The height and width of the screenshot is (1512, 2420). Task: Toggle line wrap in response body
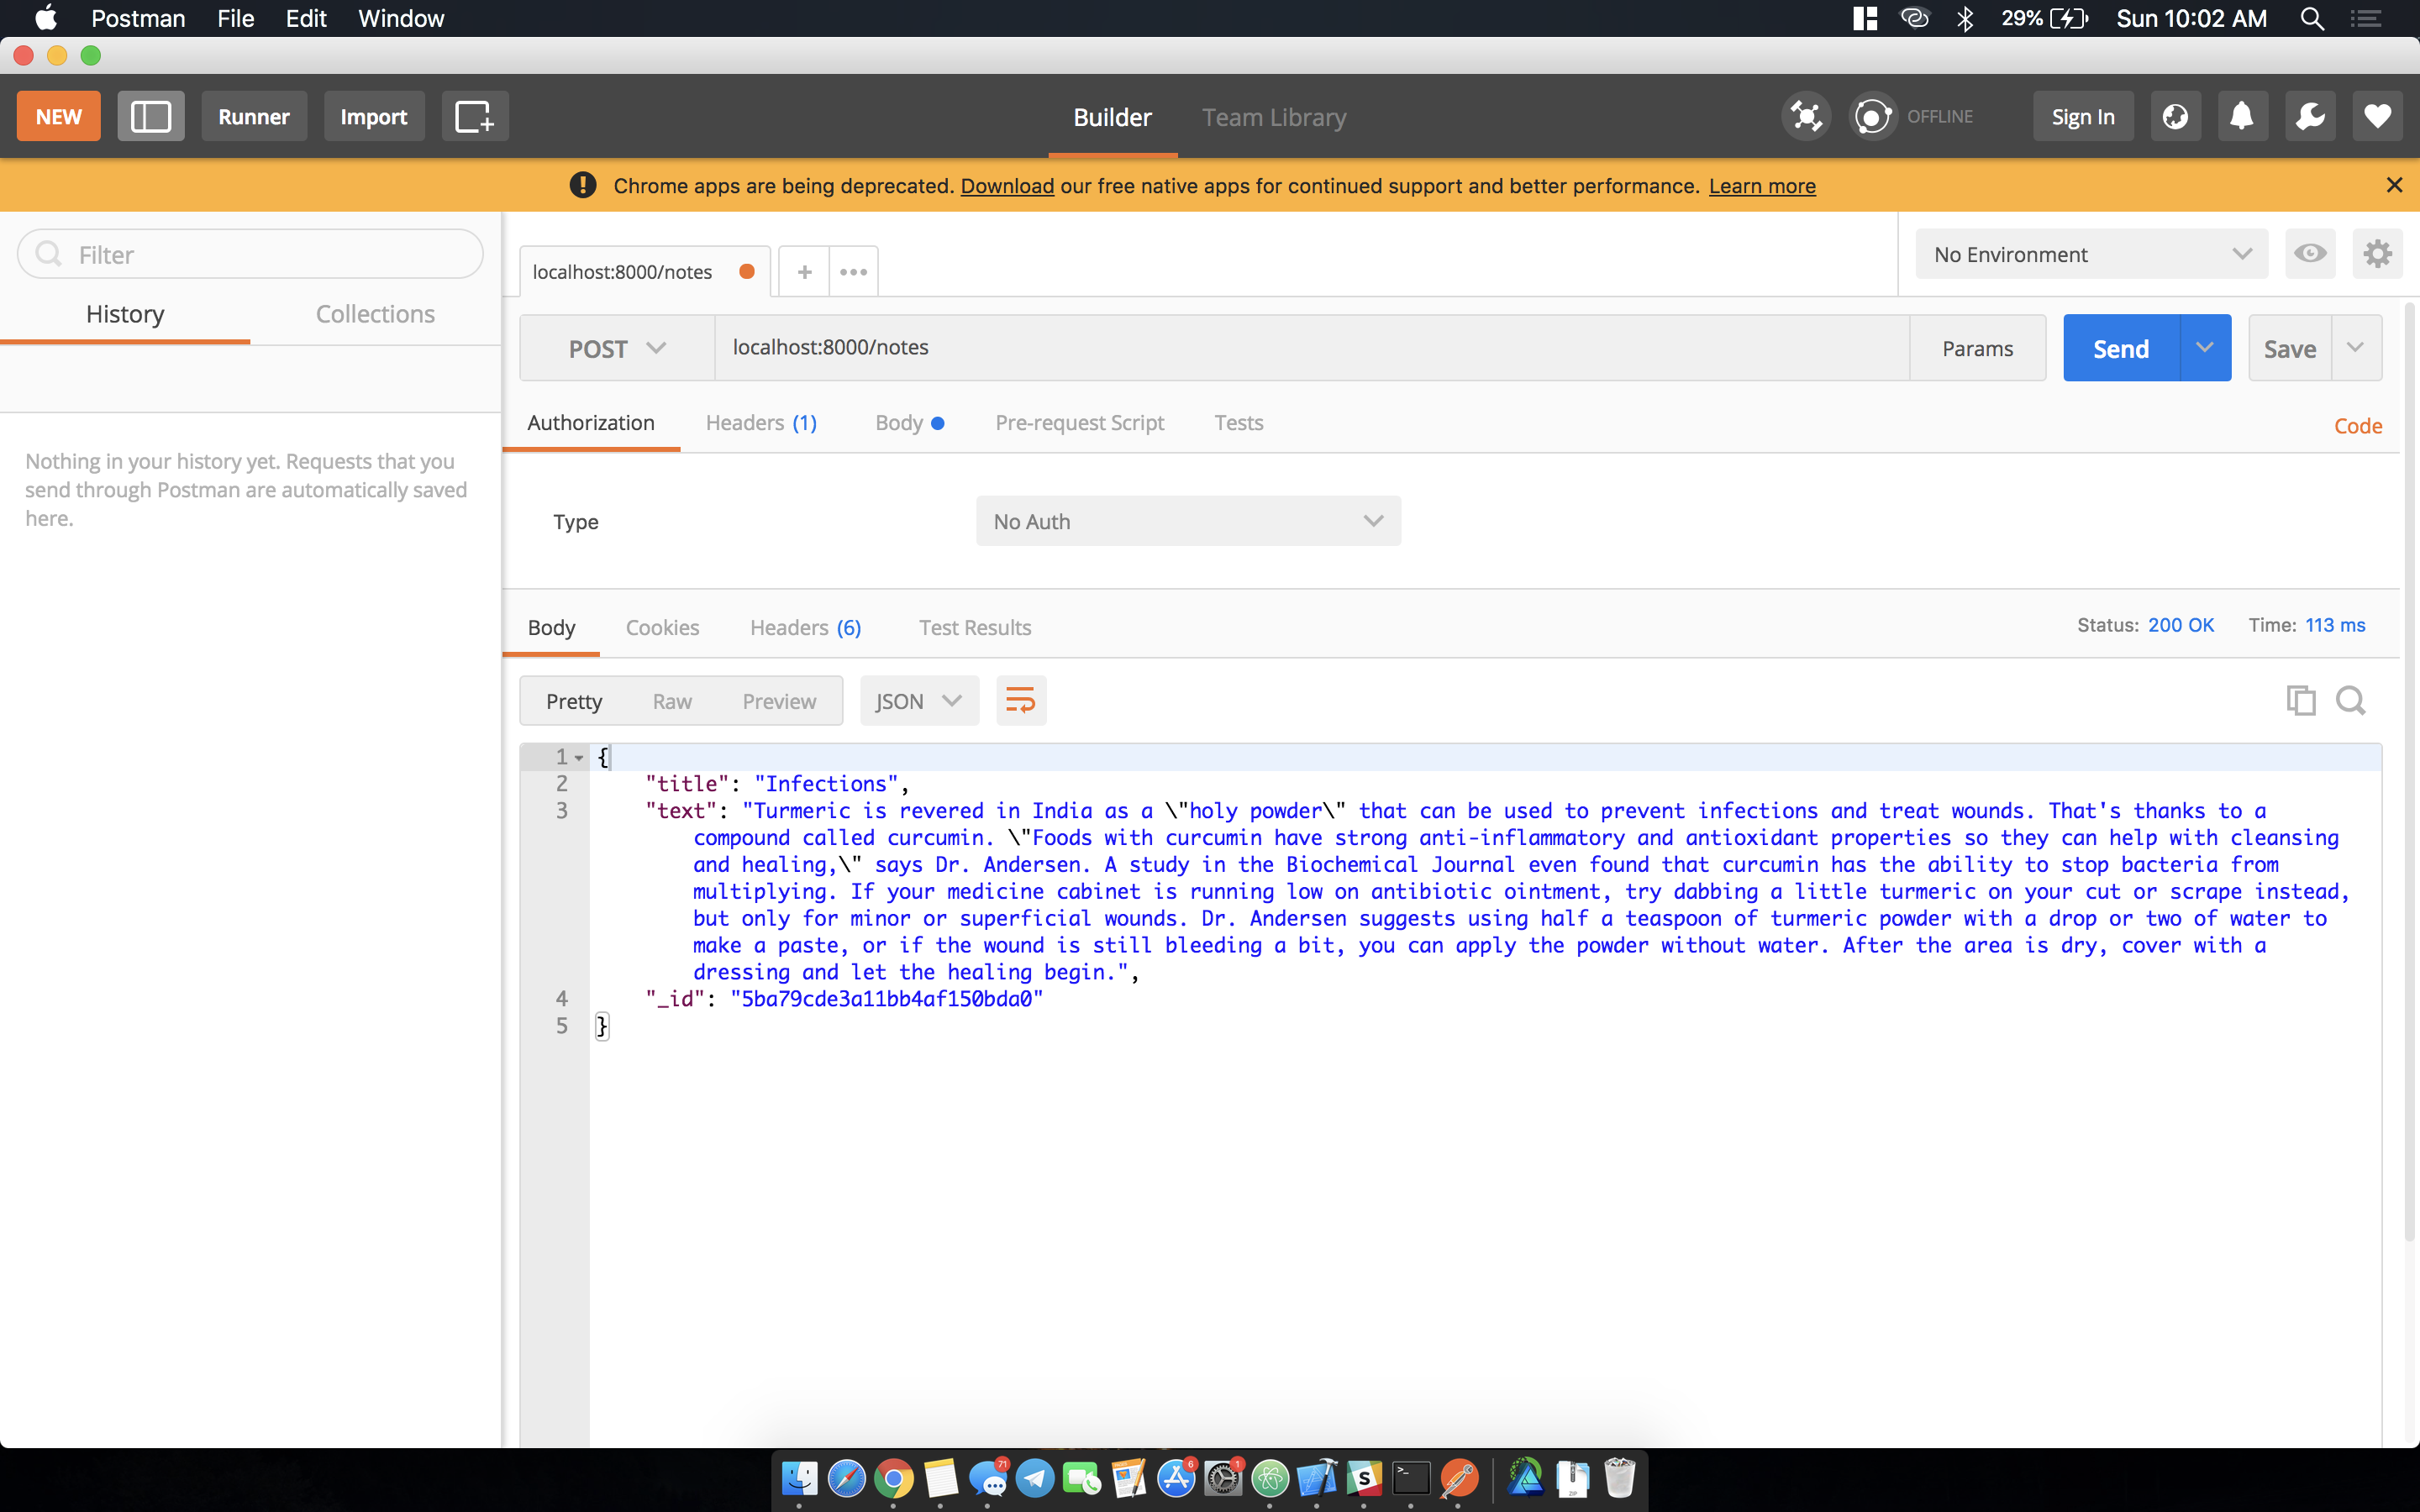point(1020,700)
